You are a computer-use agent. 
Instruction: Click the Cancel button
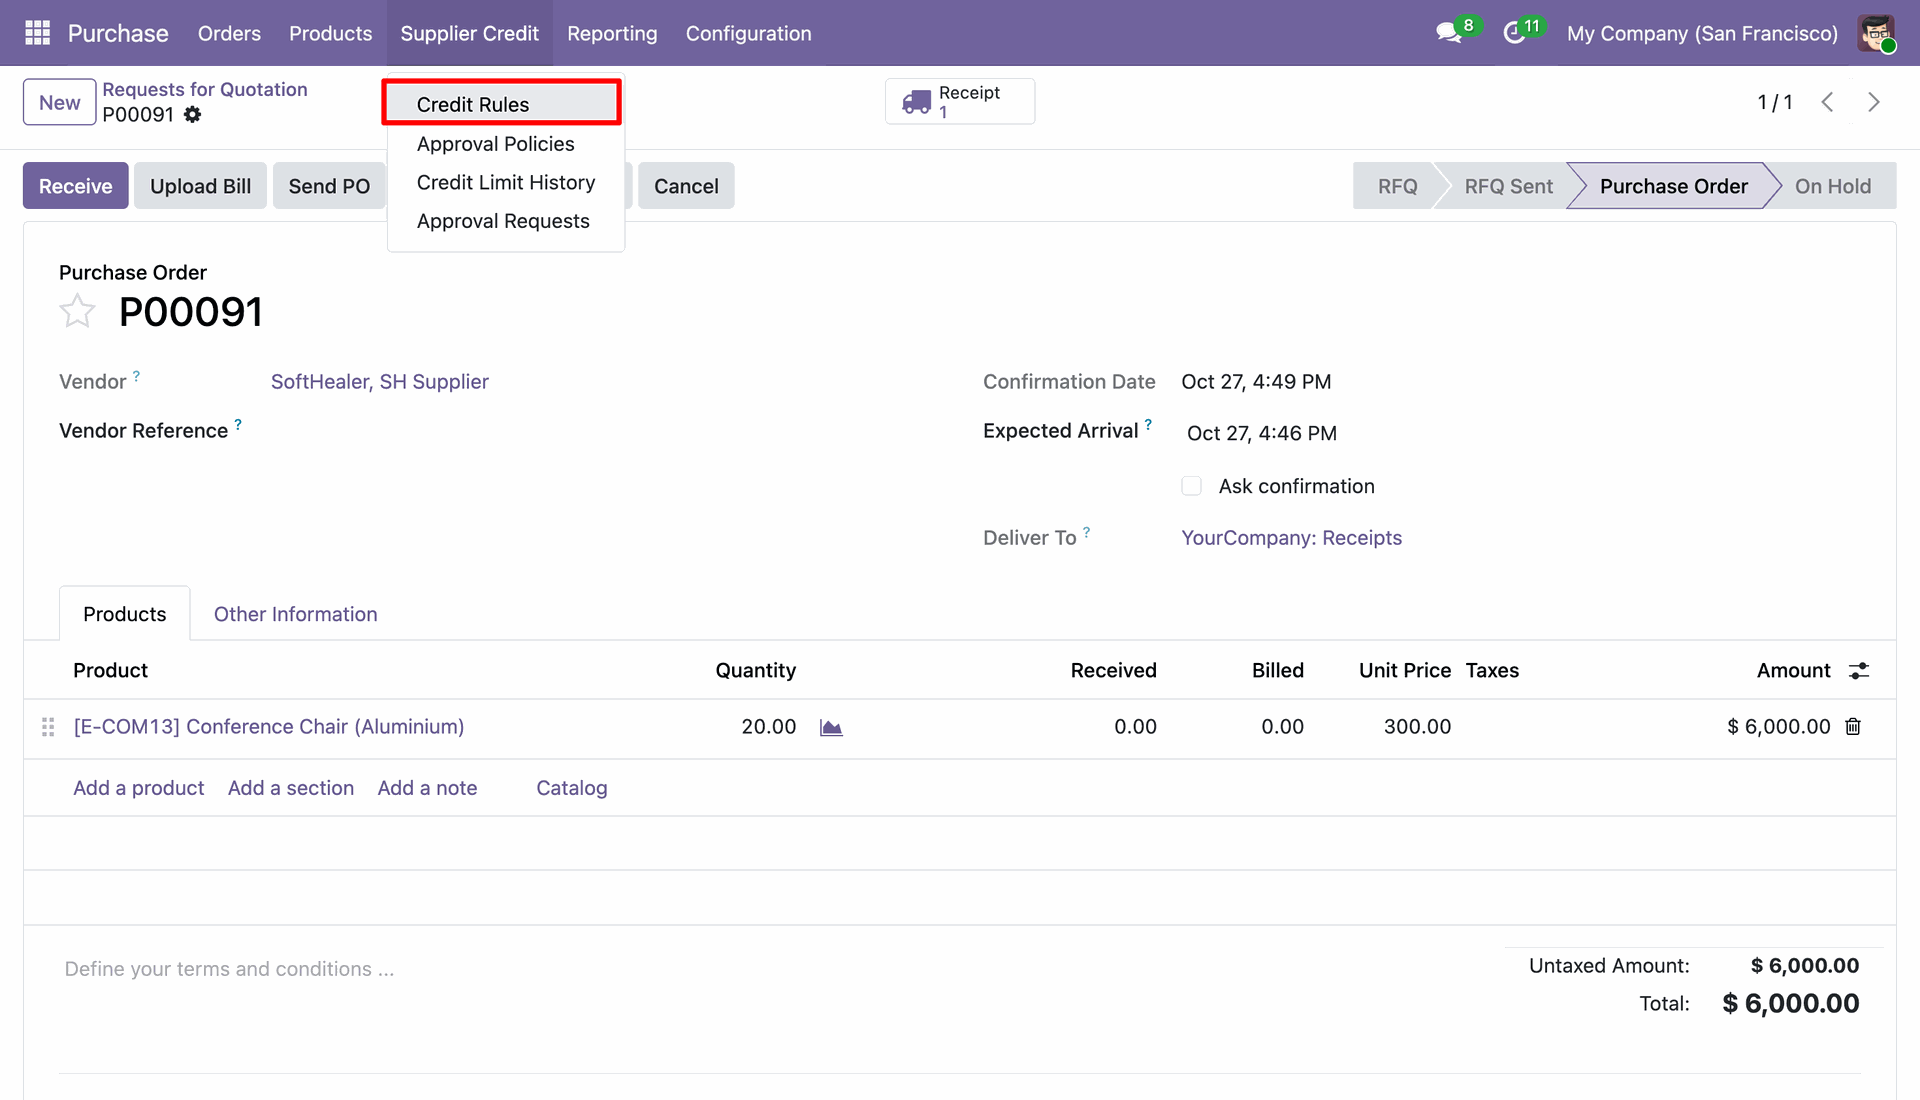click(686, 186)
